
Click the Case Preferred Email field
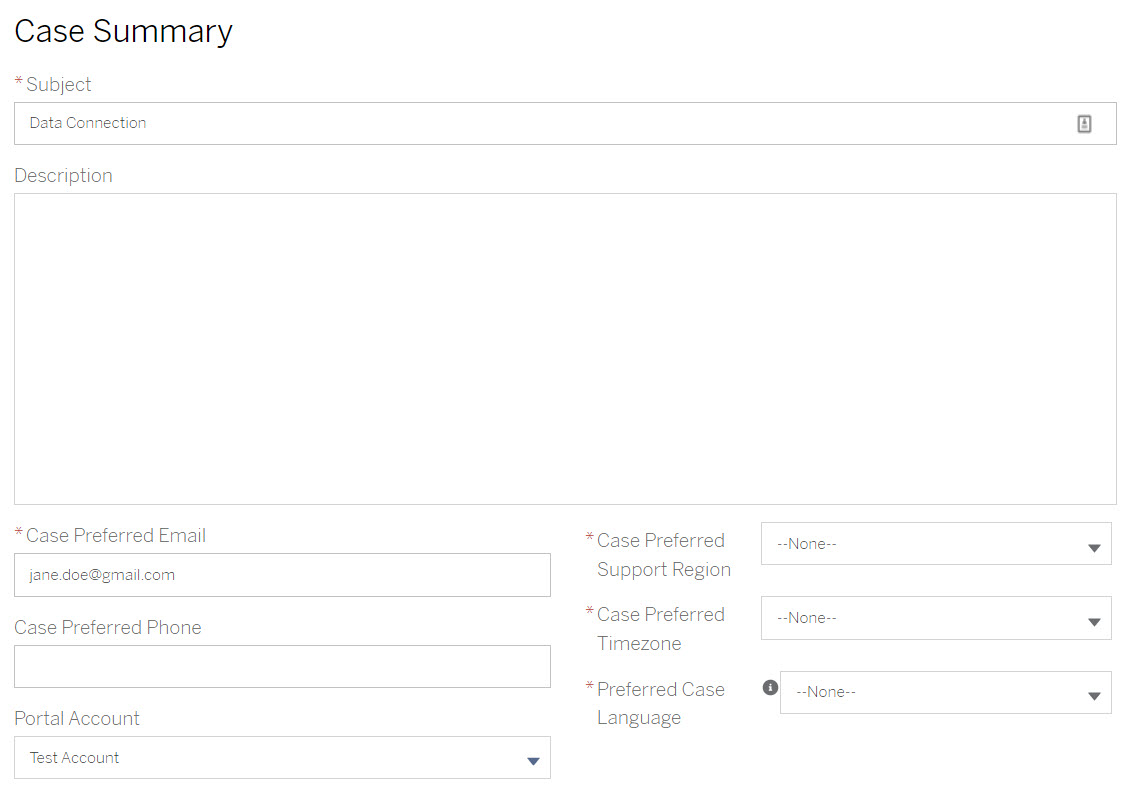[282, 575]
